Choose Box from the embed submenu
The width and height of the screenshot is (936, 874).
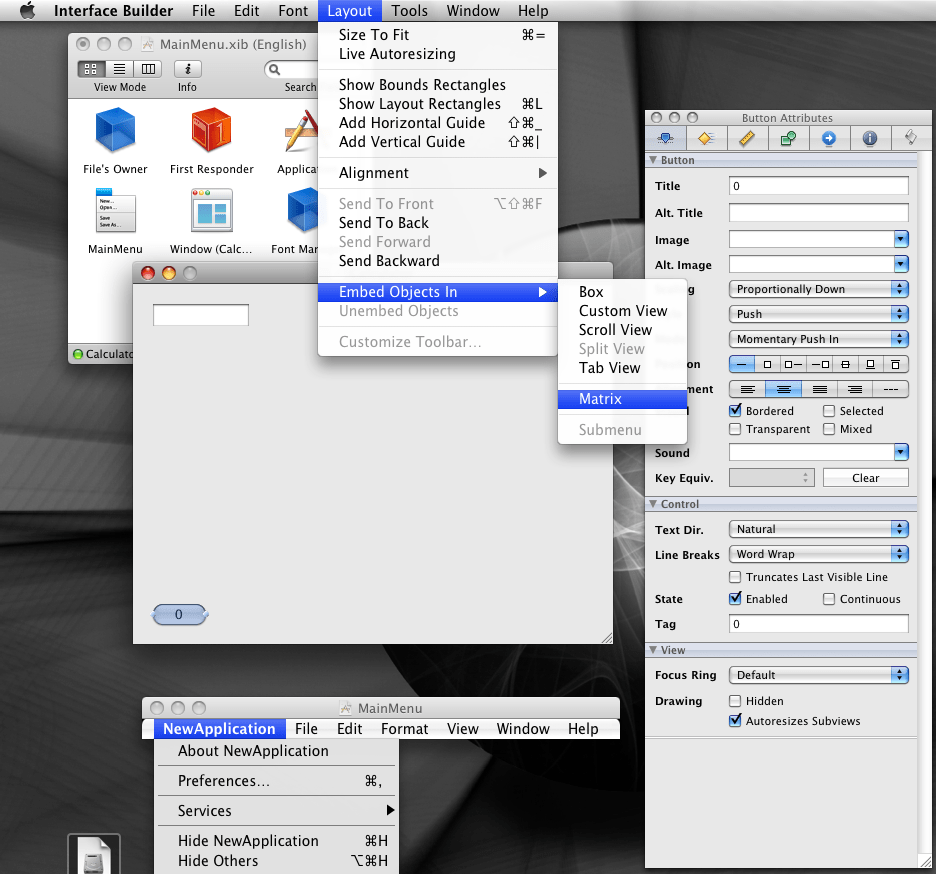tap(622, 292)
